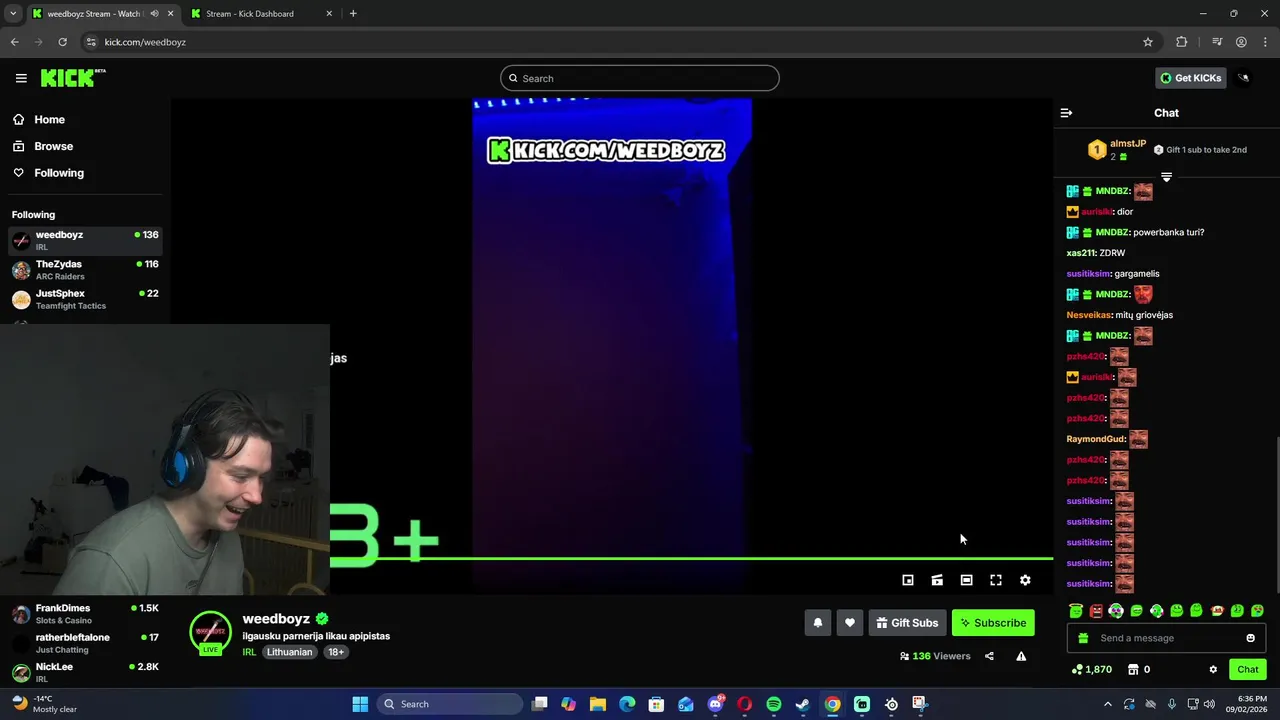The width and height of the screenshot is (1280, 720).
Task: Open Chrome extensions puzzle icon
Action: 1182,42
